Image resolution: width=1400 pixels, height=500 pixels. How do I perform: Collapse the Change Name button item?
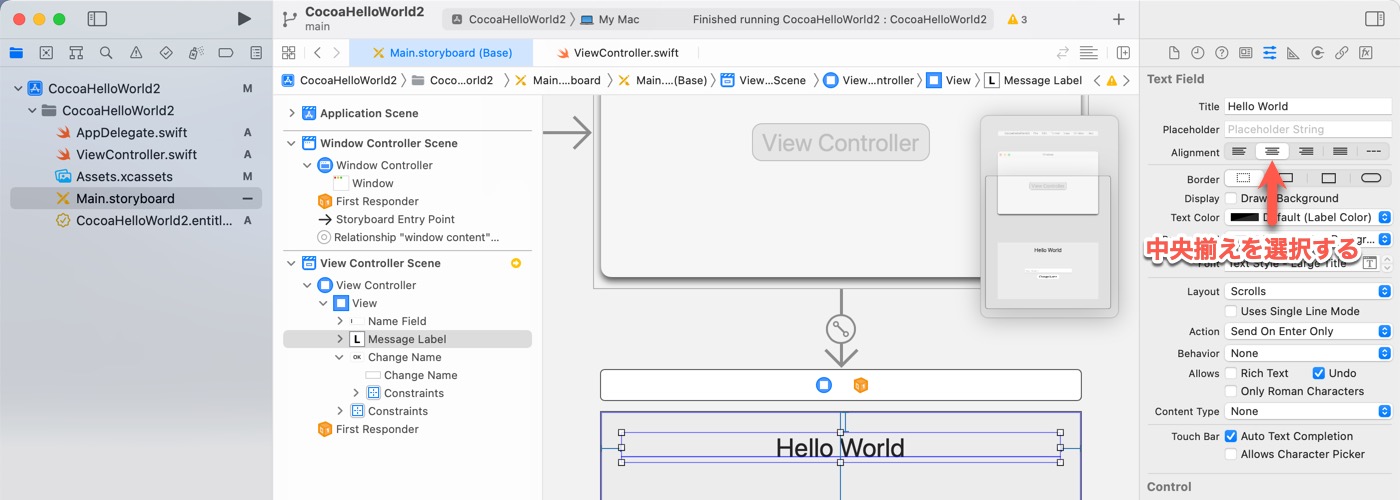click(x=340, y=357)
